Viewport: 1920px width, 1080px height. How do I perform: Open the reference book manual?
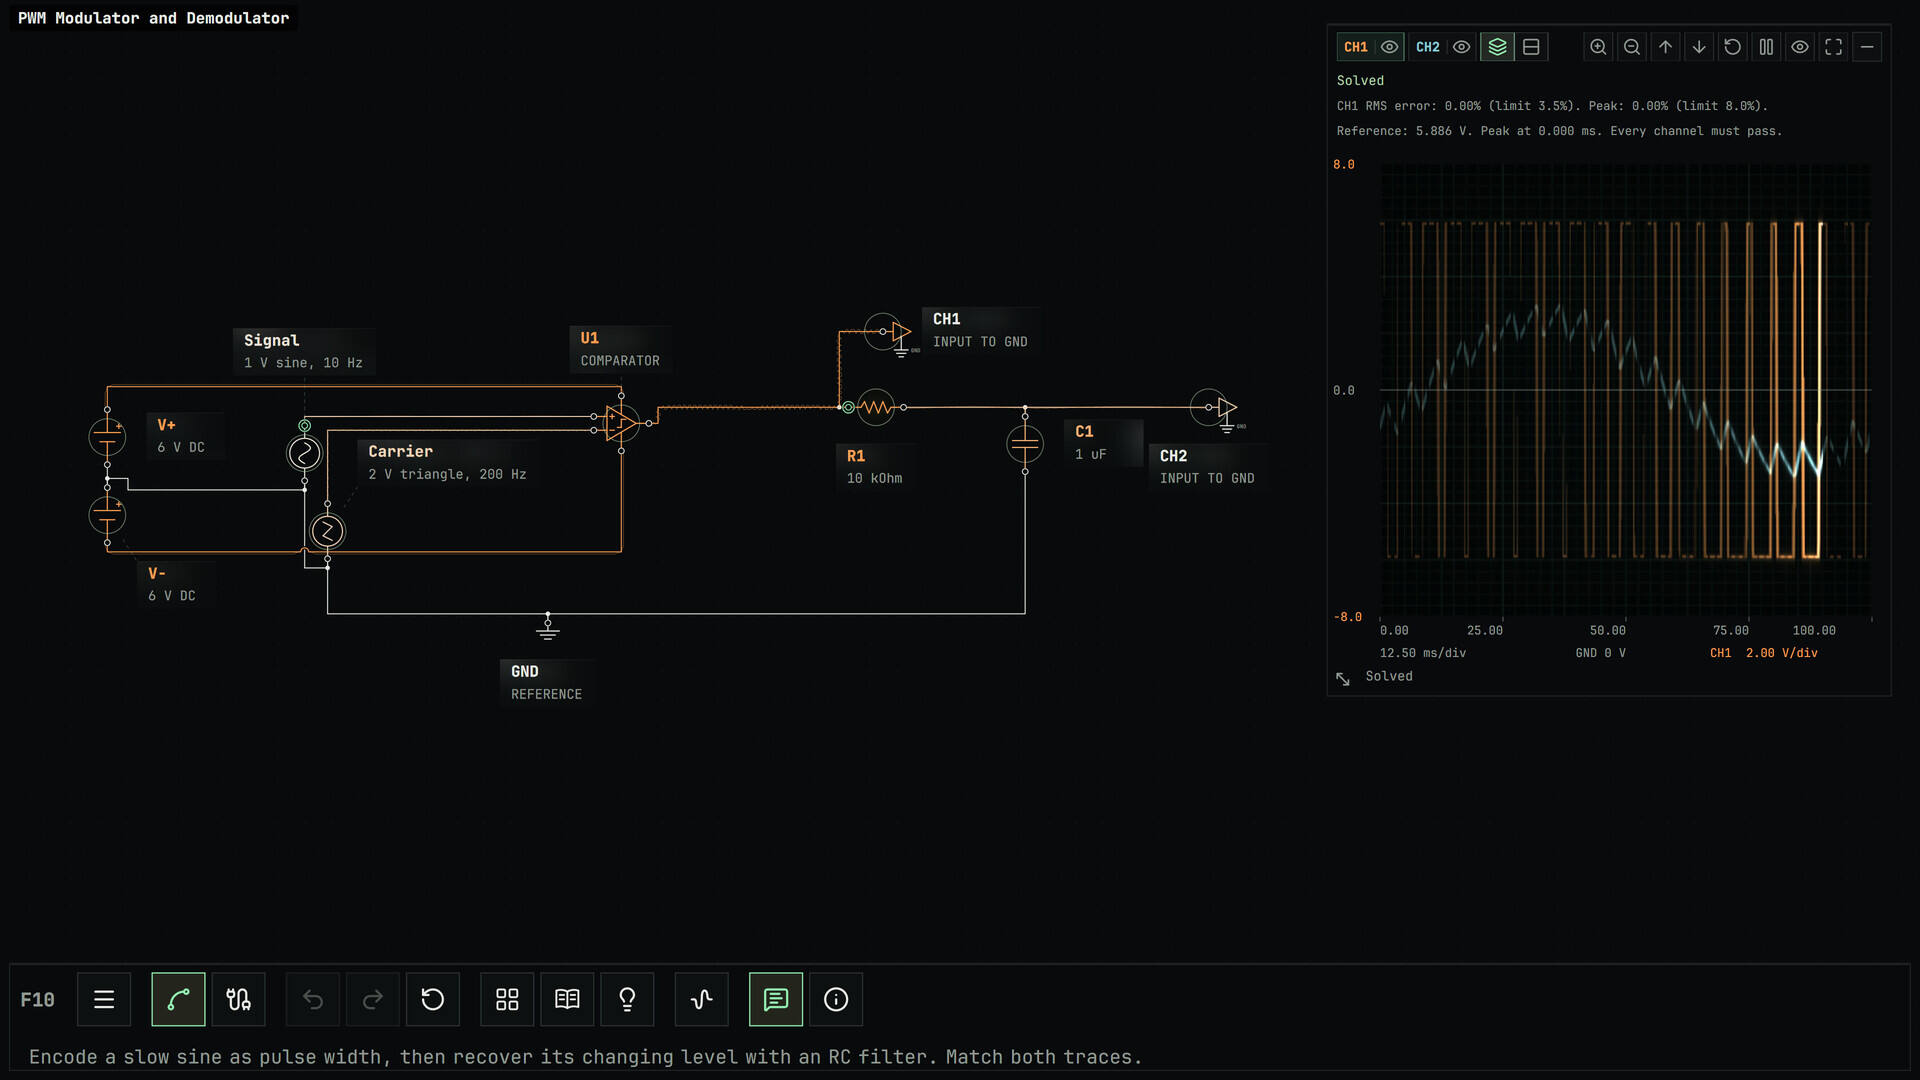567,999
